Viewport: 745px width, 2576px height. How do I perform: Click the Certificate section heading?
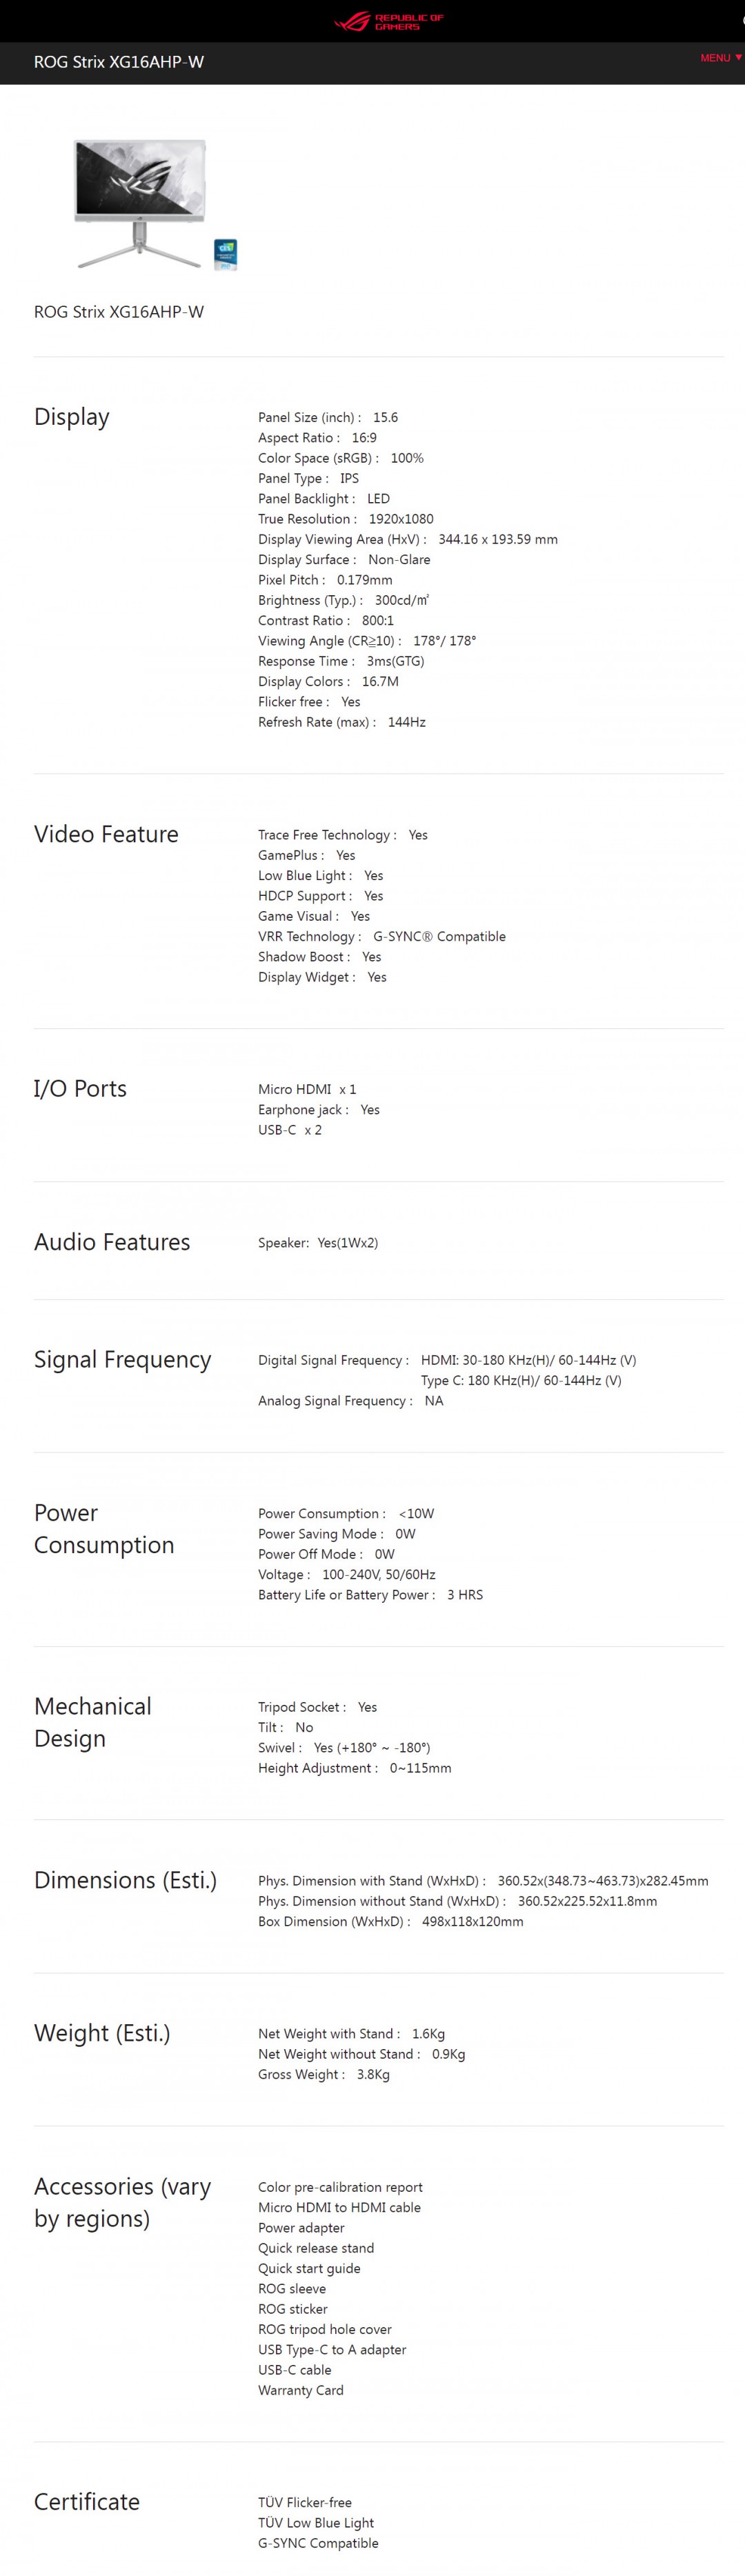point(87,2502)
